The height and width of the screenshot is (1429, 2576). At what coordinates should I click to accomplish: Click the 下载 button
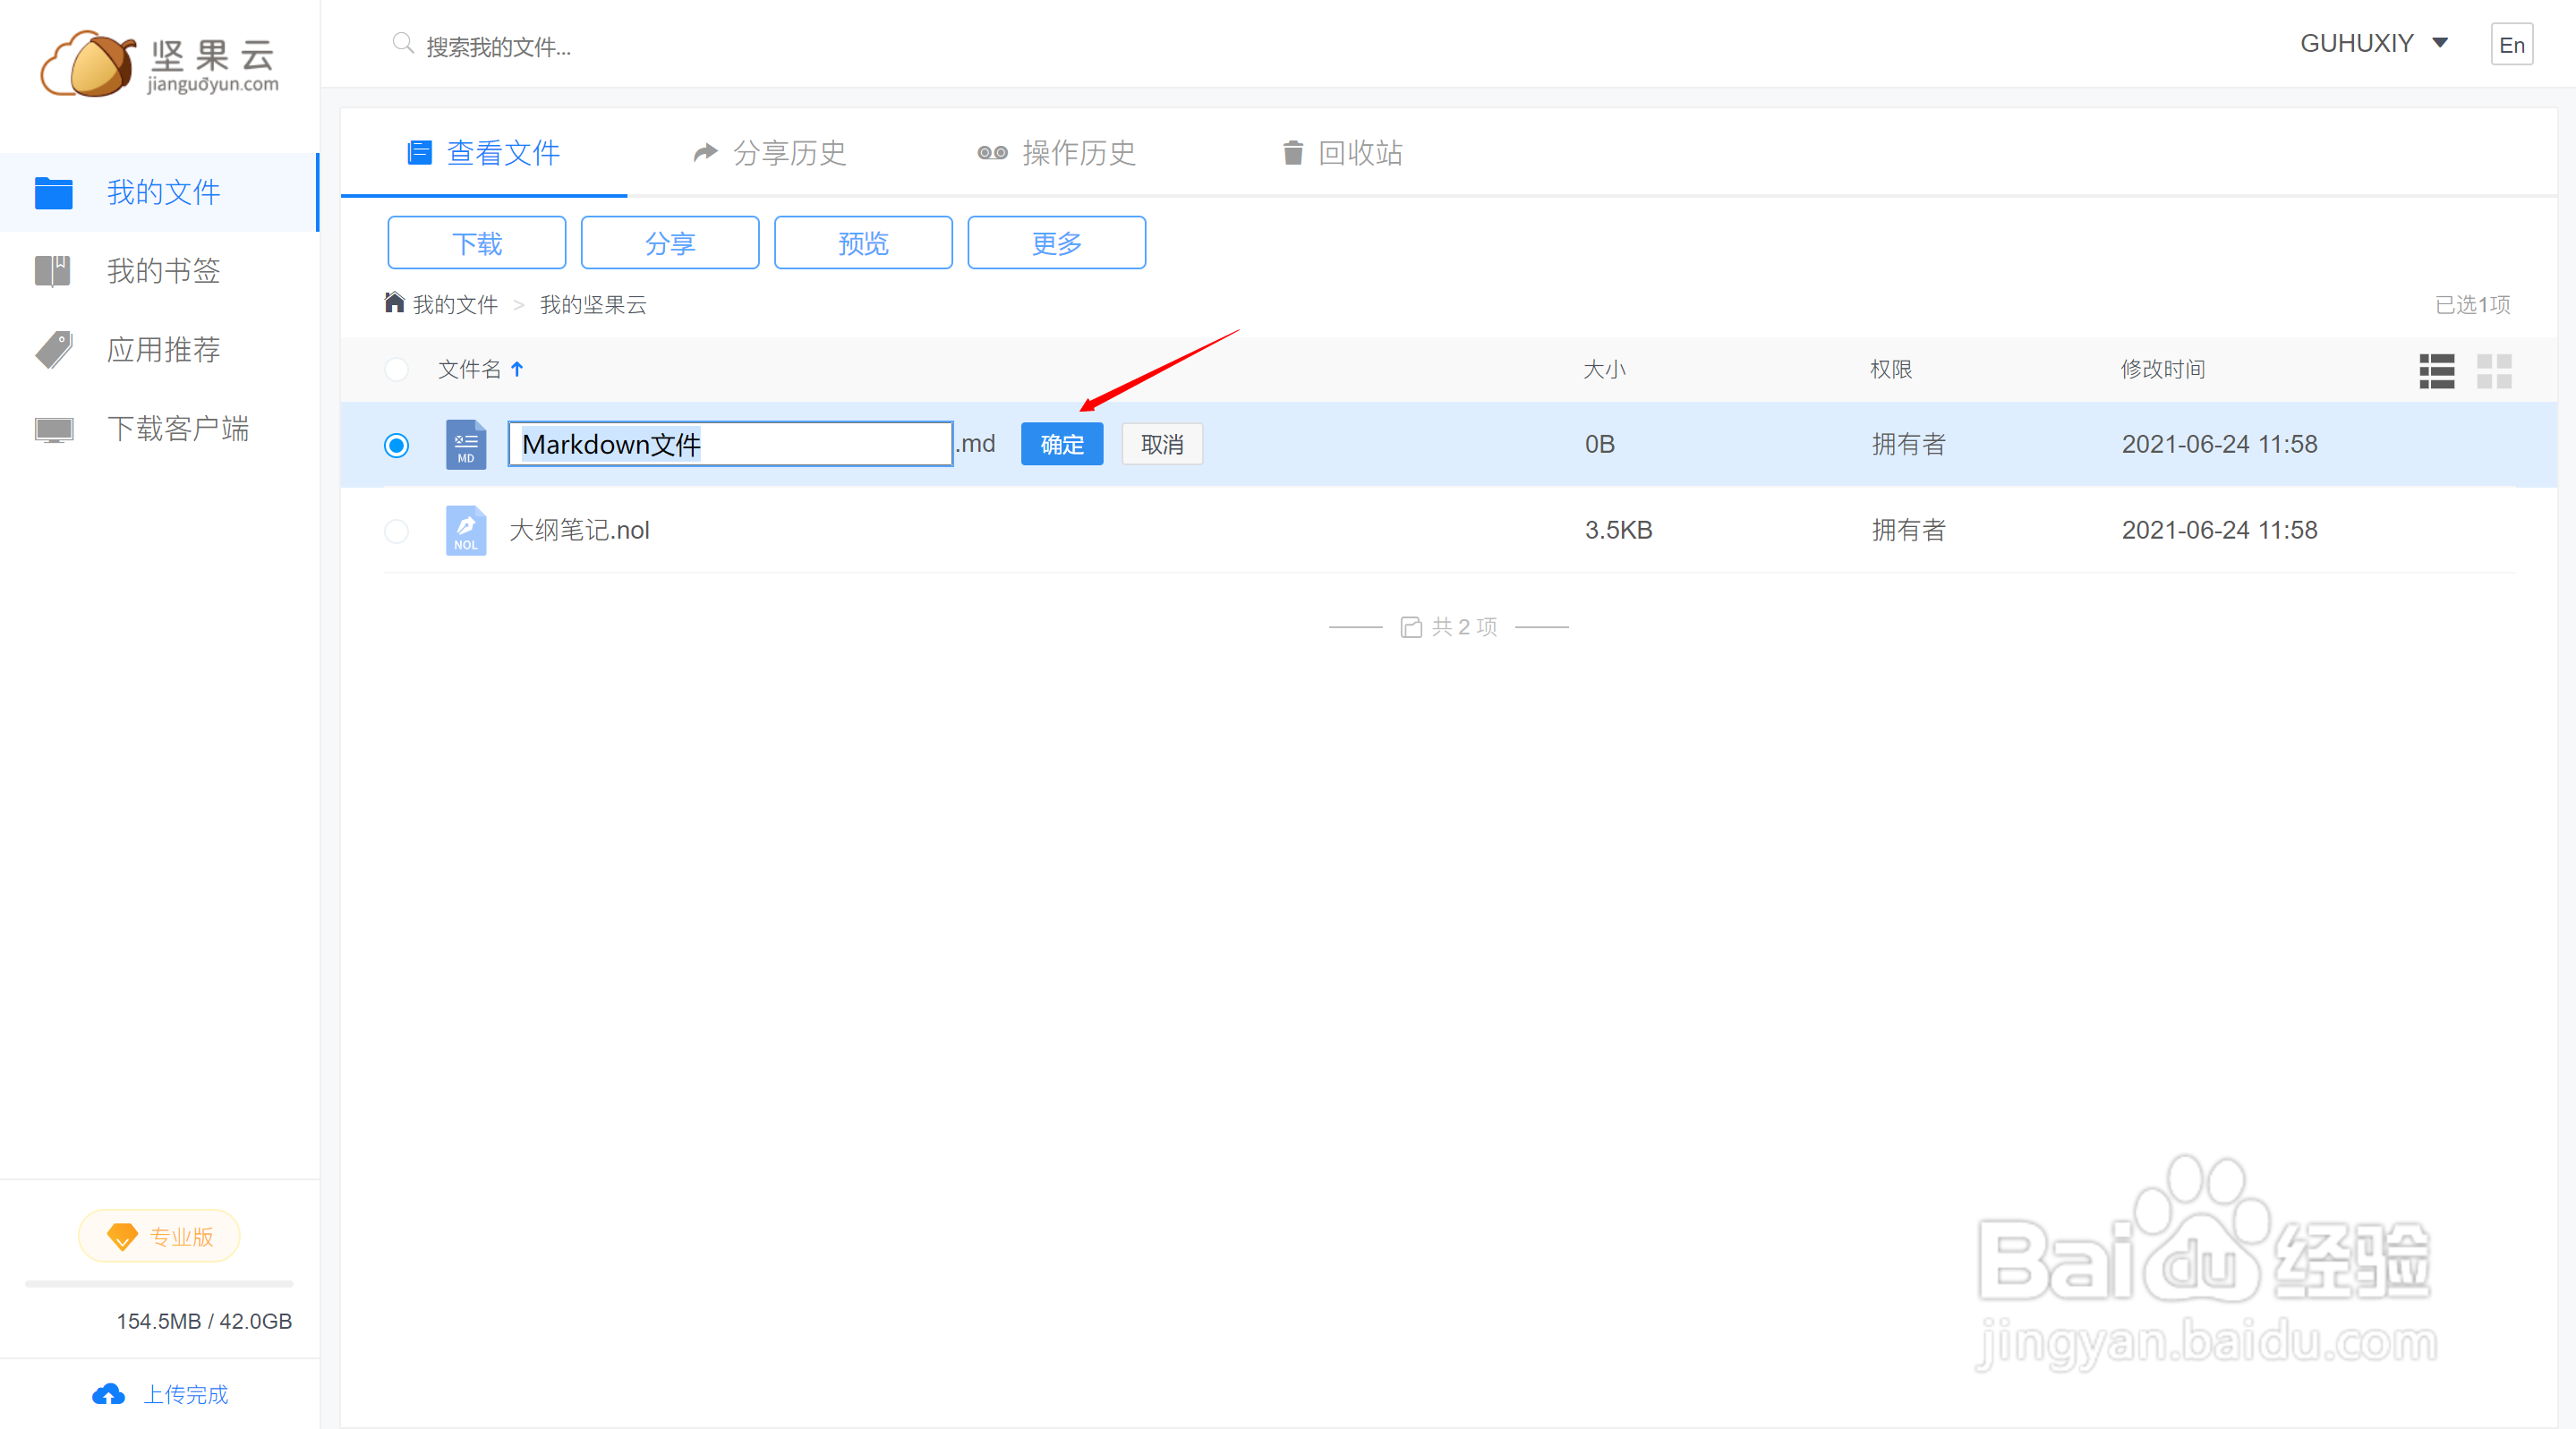pos(477,243)
